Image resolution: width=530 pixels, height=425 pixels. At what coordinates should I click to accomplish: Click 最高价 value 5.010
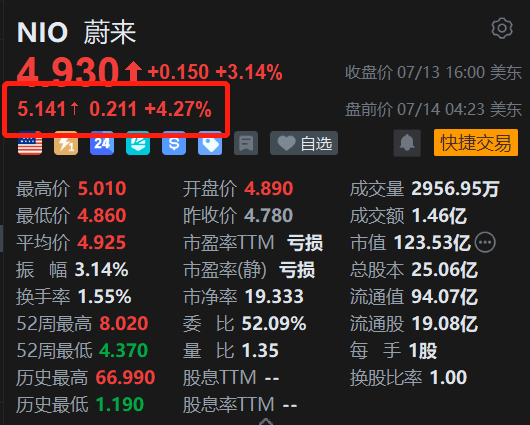[x=102, y=189]
